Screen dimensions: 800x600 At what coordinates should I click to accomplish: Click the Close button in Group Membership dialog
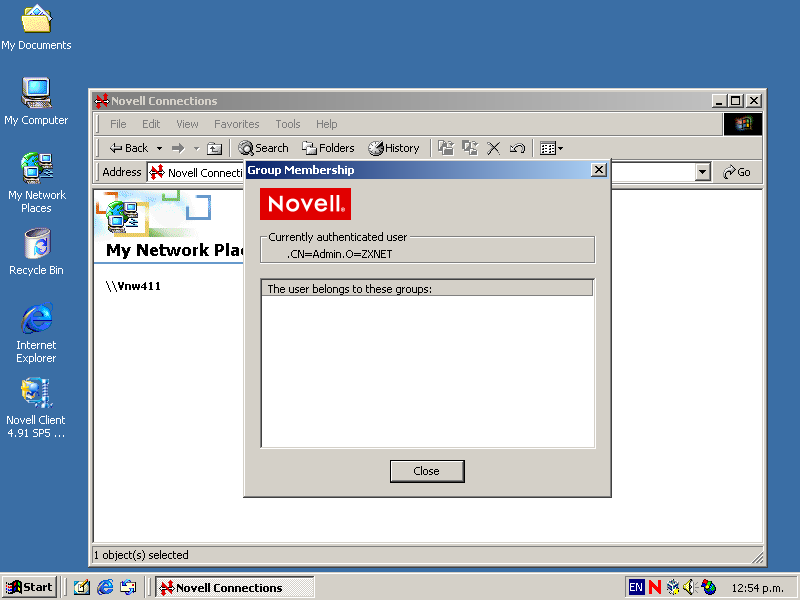(x=427, y=471)
